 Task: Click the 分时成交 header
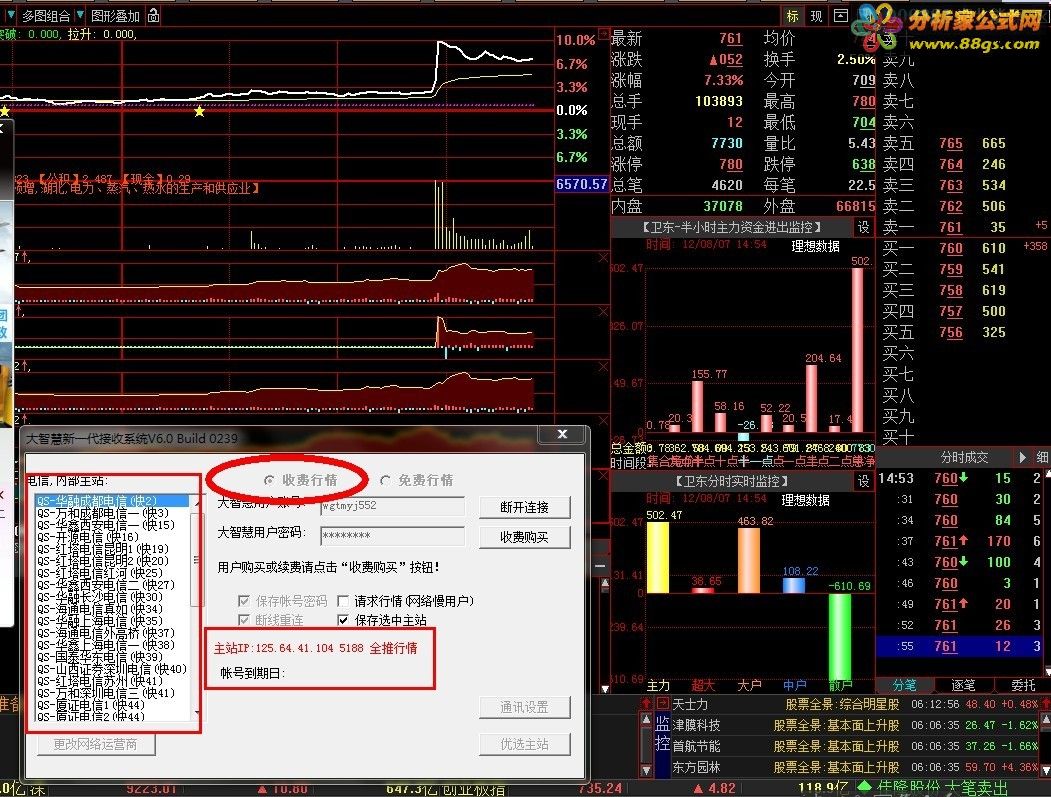coord(964,457)
